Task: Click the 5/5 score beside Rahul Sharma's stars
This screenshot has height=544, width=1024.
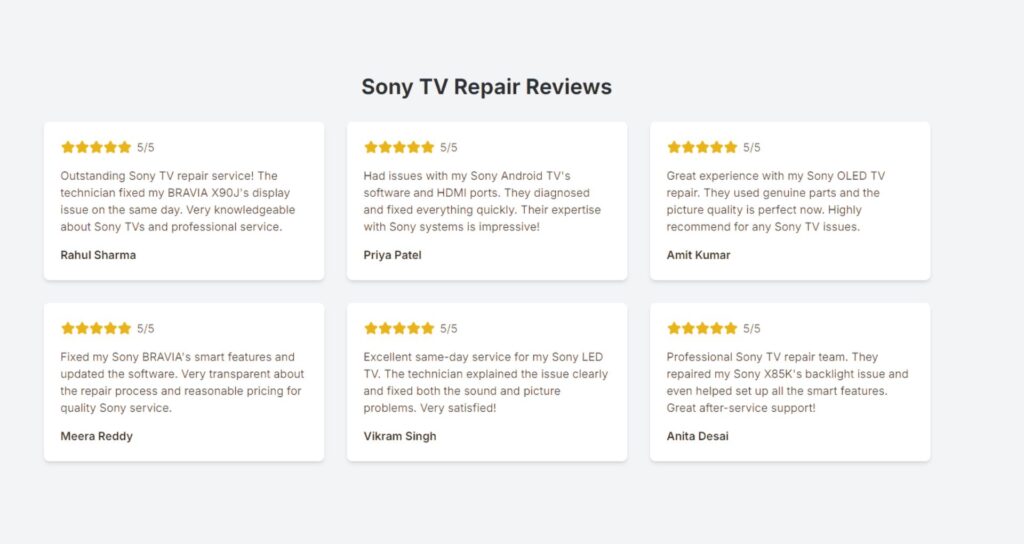Action: pyautogui.click(x=146, y=147)
